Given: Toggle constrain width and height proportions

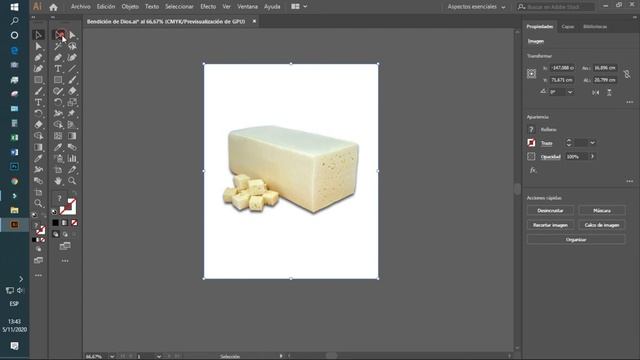Looking at the screenshot, I should 627,74.
